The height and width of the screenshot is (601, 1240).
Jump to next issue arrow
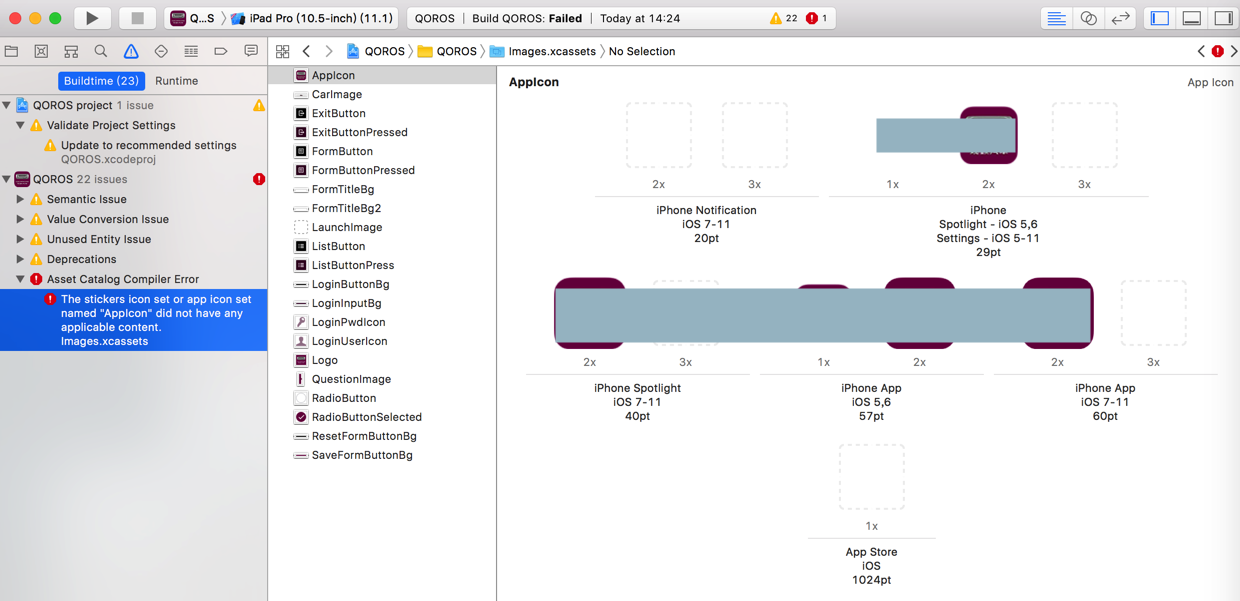(x=1234, y=51)
